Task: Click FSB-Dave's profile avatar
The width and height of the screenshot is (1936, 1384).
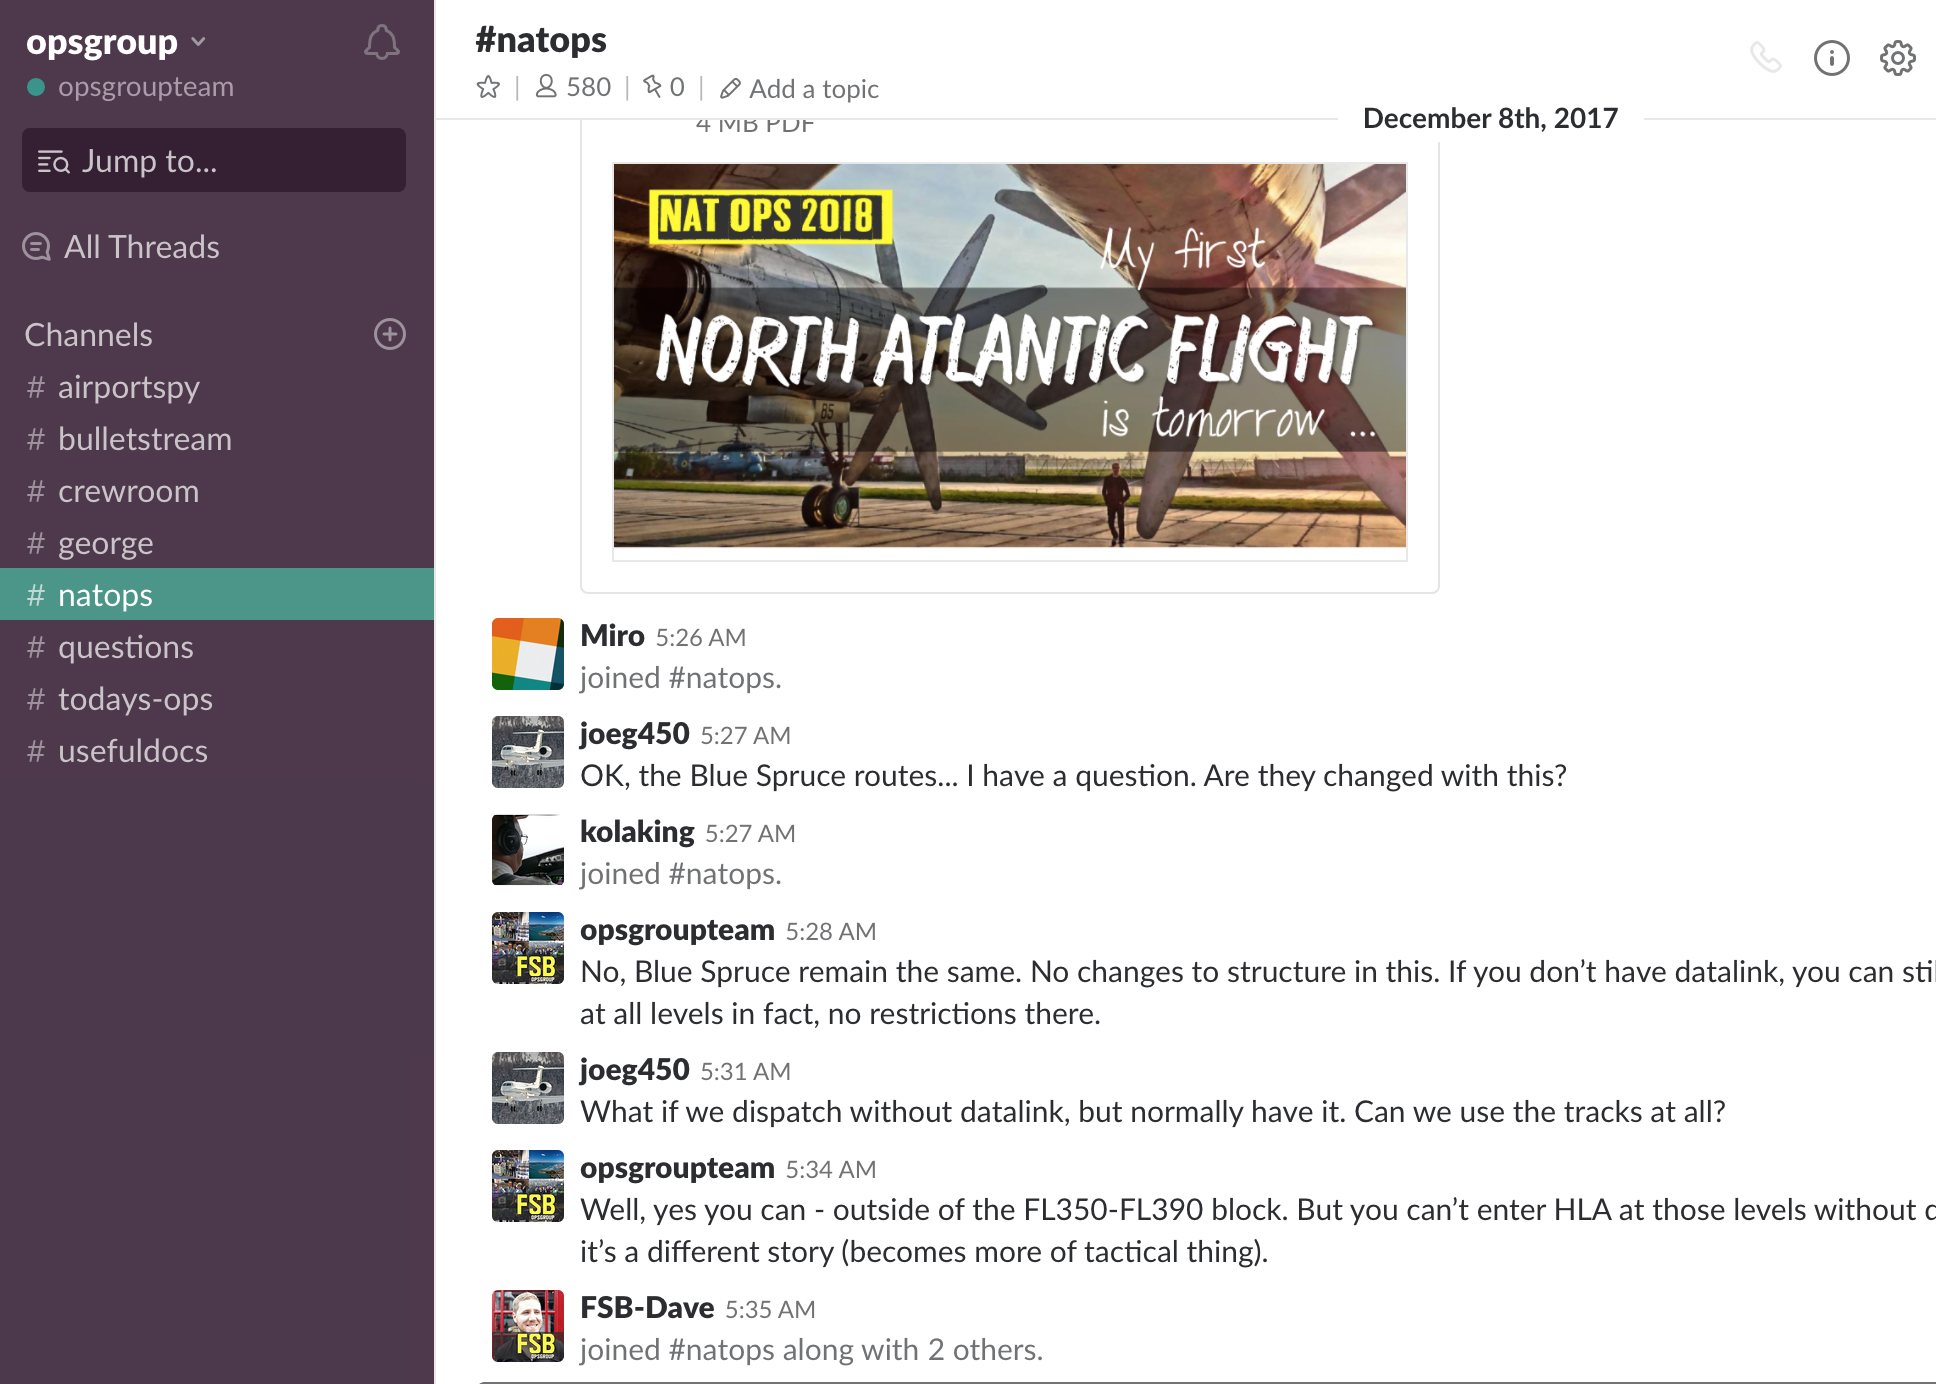Action: [x=527, y=1326]
